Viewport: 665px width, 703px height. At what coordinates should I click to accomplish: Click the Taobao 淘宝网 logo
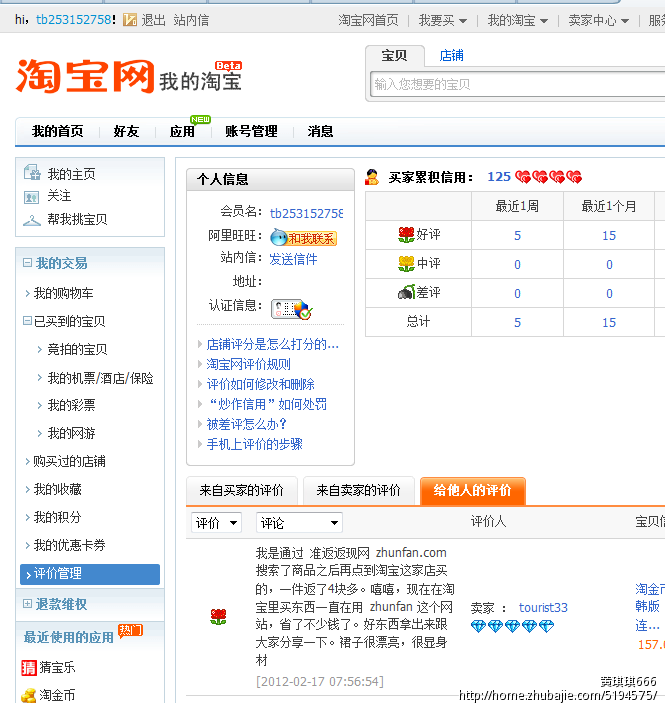[x=85, y=76]
